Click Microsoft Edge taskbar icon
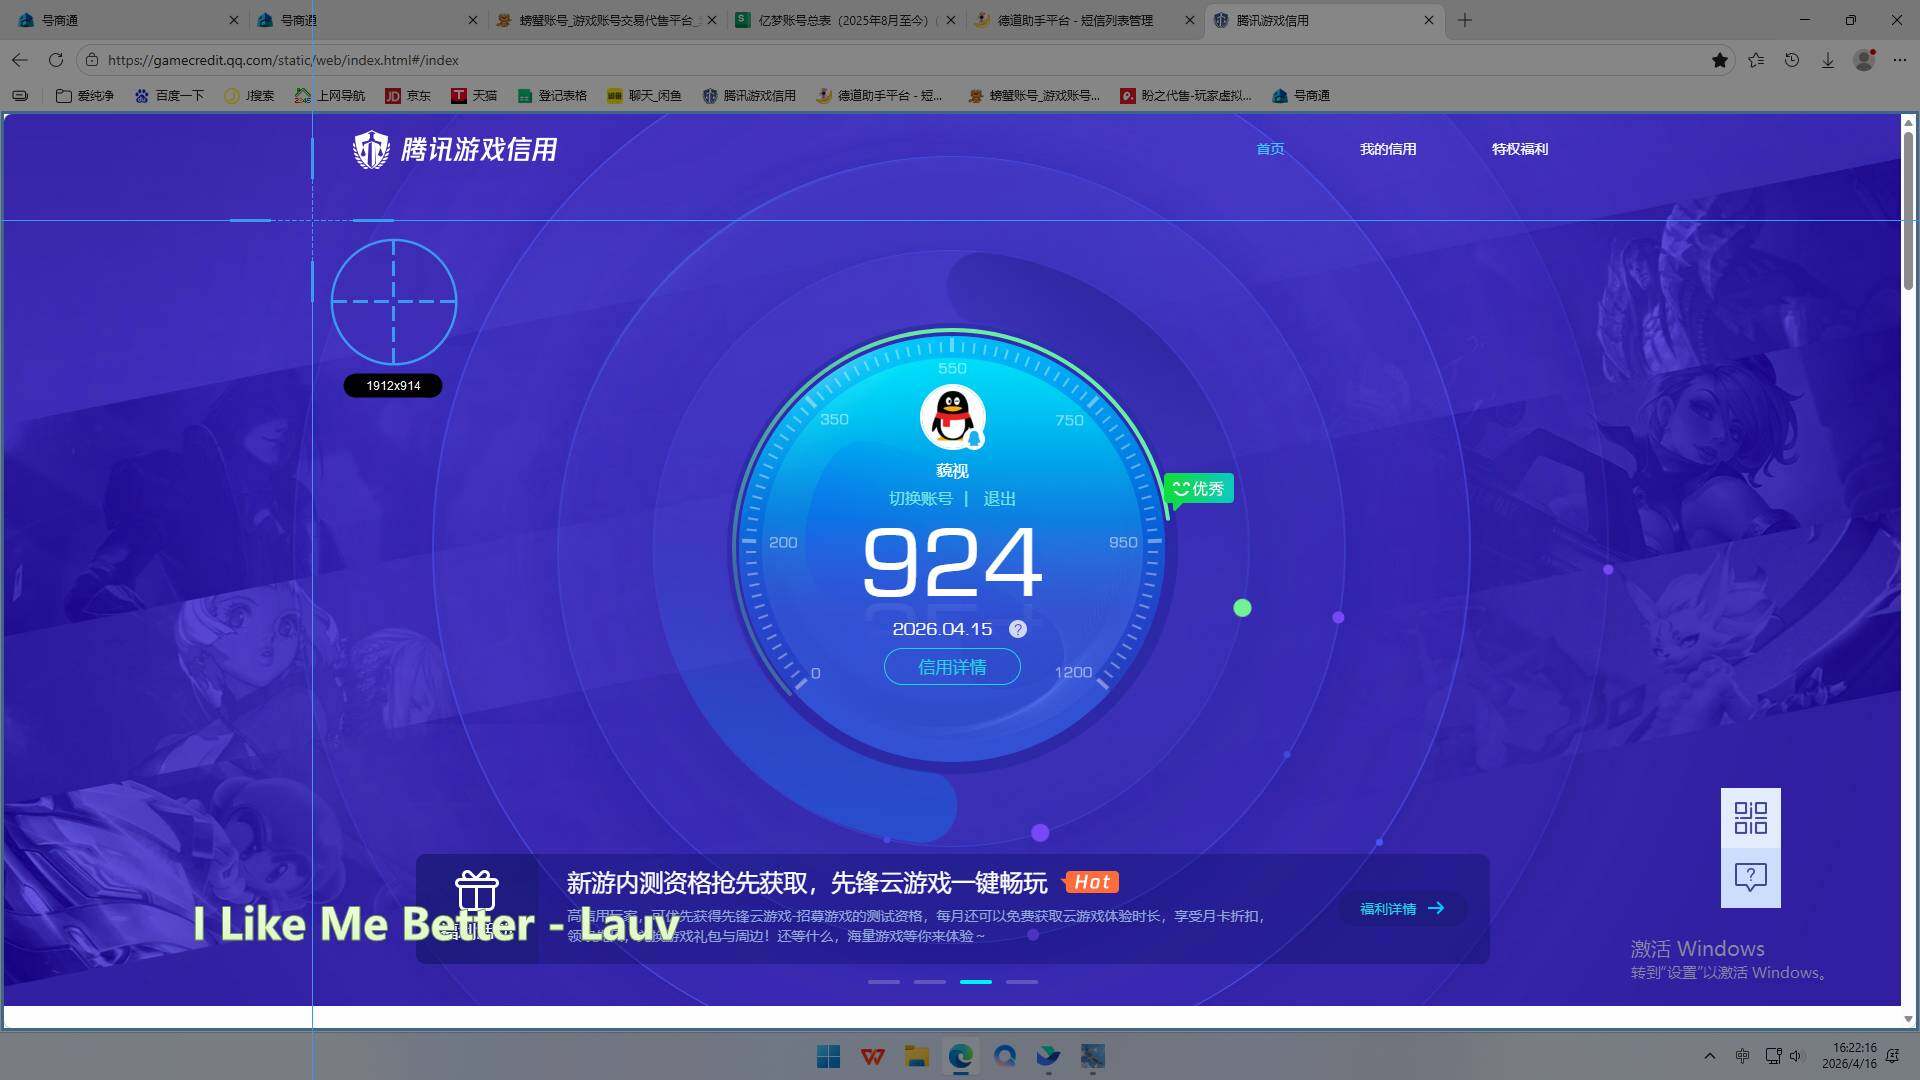The height and width of the screenshot is (1080, 1920). point(961,1056)
